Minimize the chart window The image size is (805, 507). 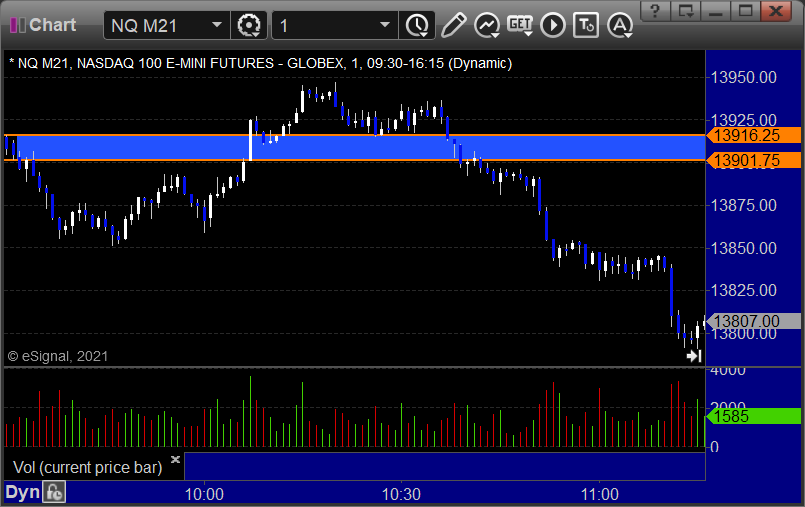[716, 11]
